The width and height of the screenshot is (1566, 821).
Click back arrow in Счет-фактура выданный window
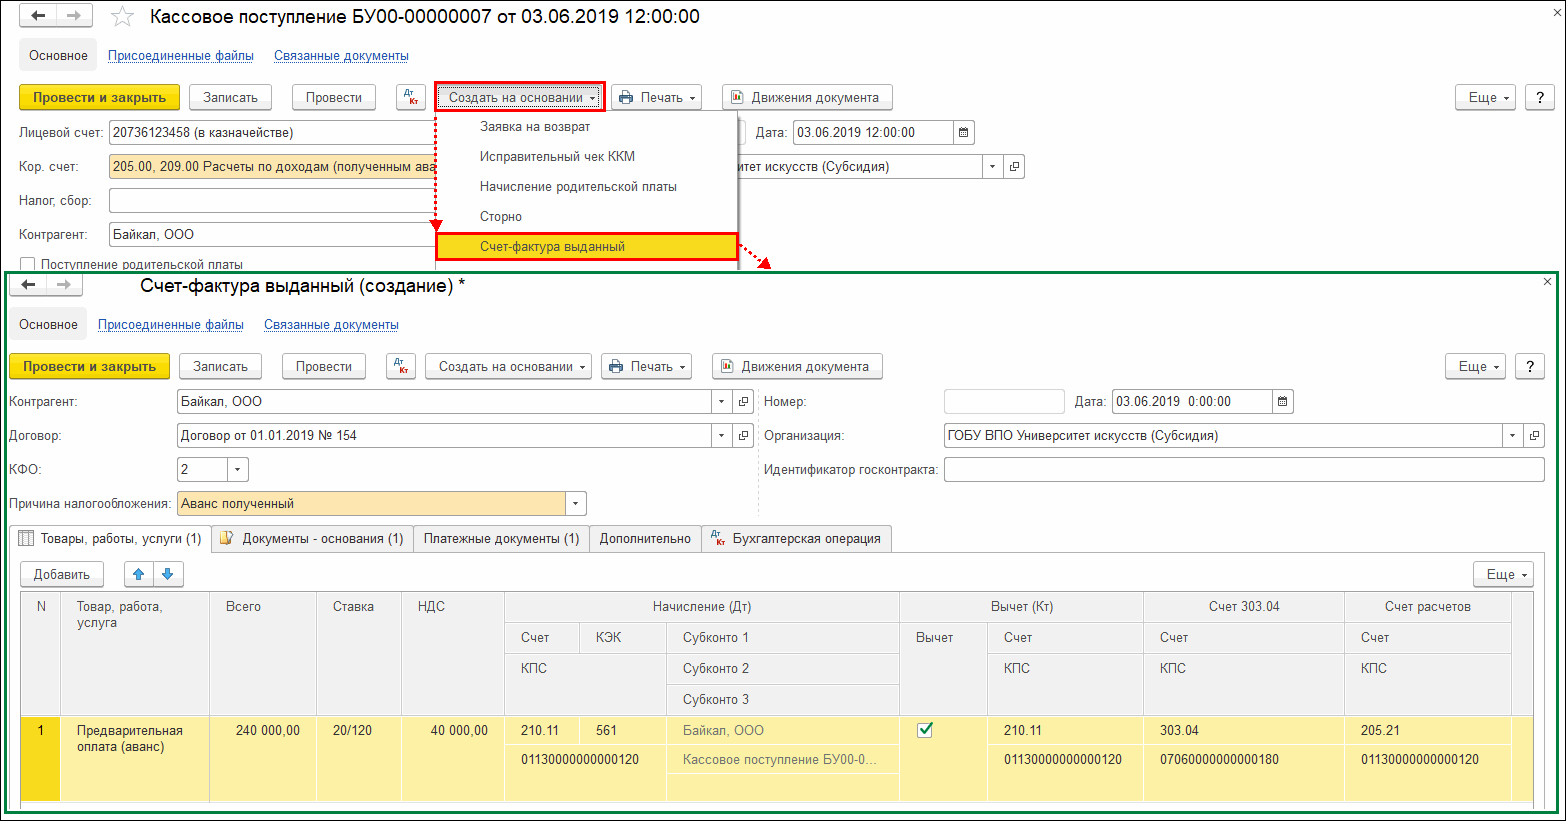(x=28, y=285)
